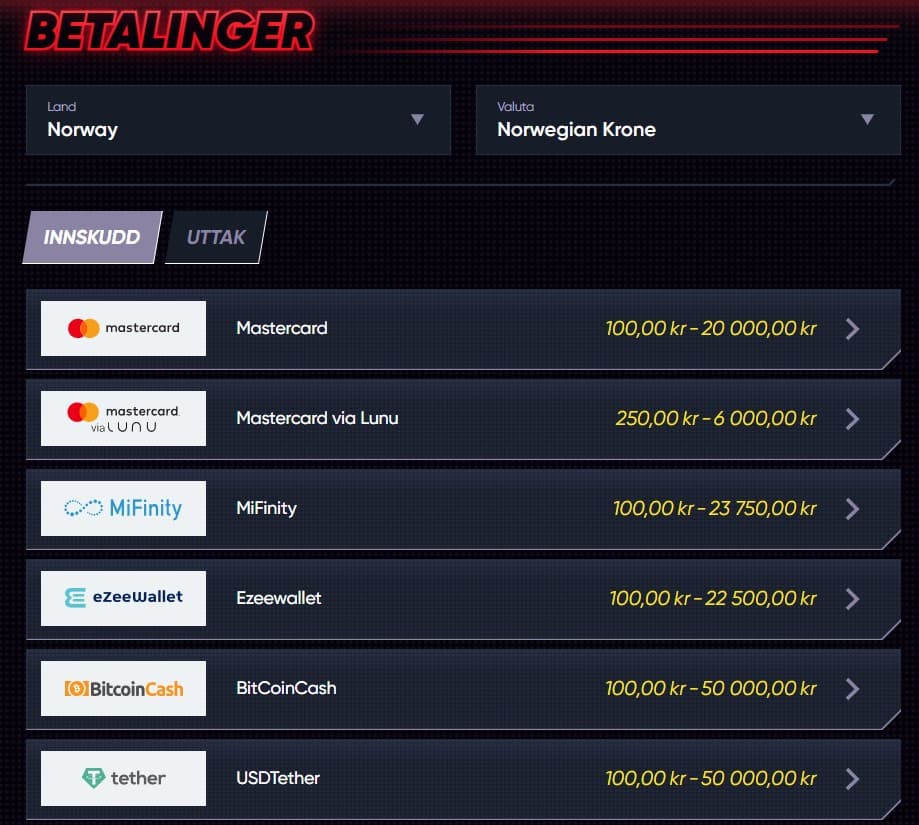The height and width of the screenshot is (825, 919).
Task: Select the BitCoinCash payment method label
Action: pos(286,688)
